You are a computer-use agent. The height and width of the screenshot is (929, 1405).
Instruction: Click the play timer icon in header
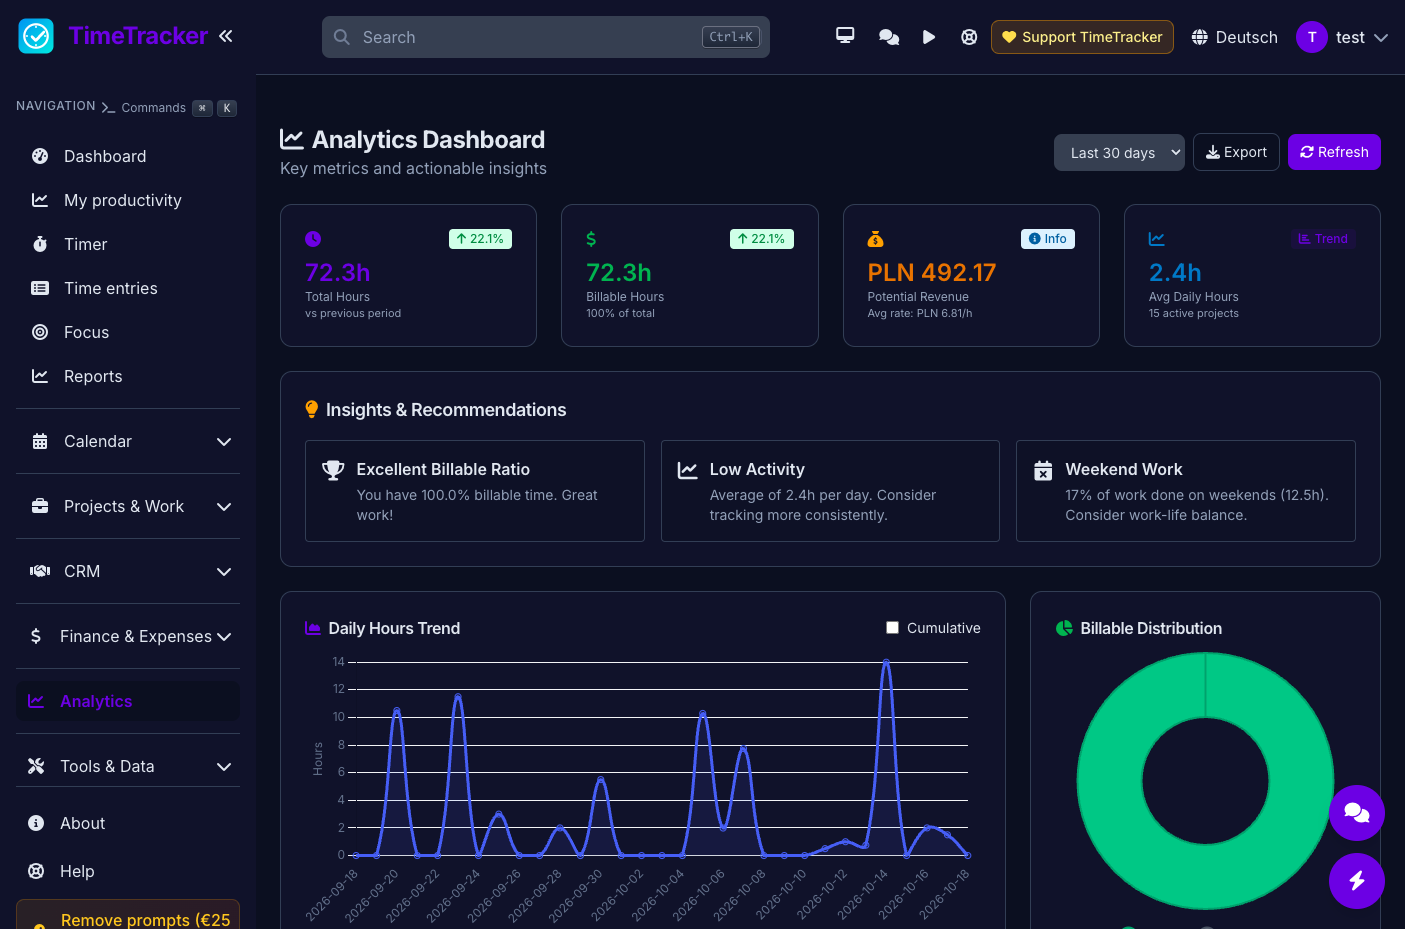pyautogui.click(x=929, y=37)
